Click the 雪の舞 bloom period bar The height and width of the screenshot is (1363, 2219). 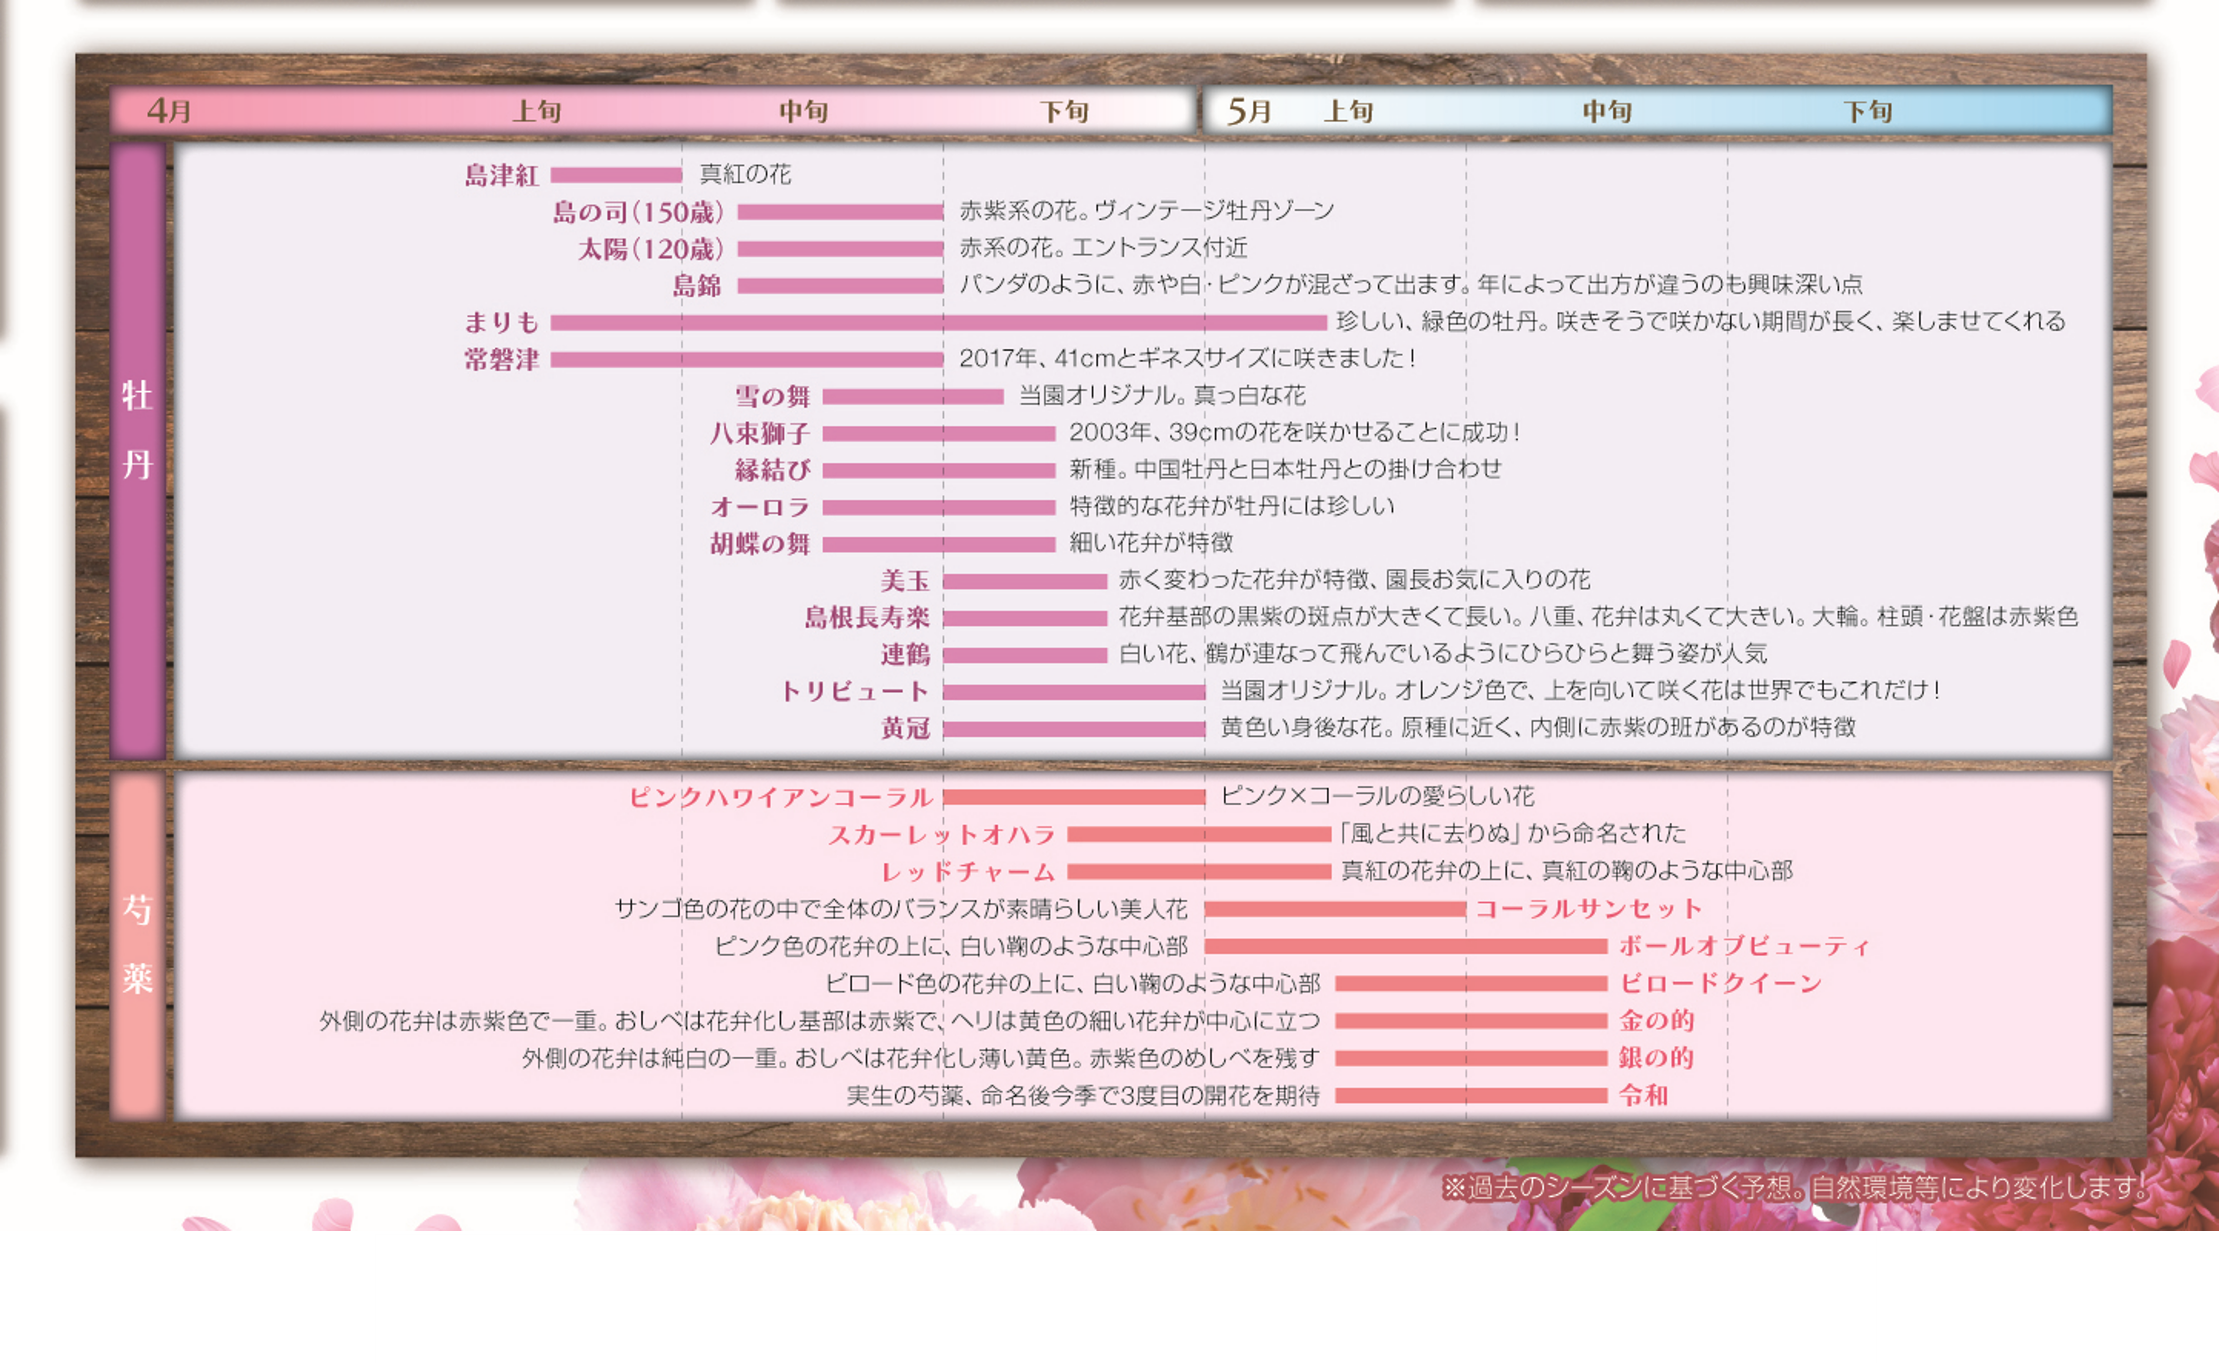pyautogui.click(x=913, y=397)
